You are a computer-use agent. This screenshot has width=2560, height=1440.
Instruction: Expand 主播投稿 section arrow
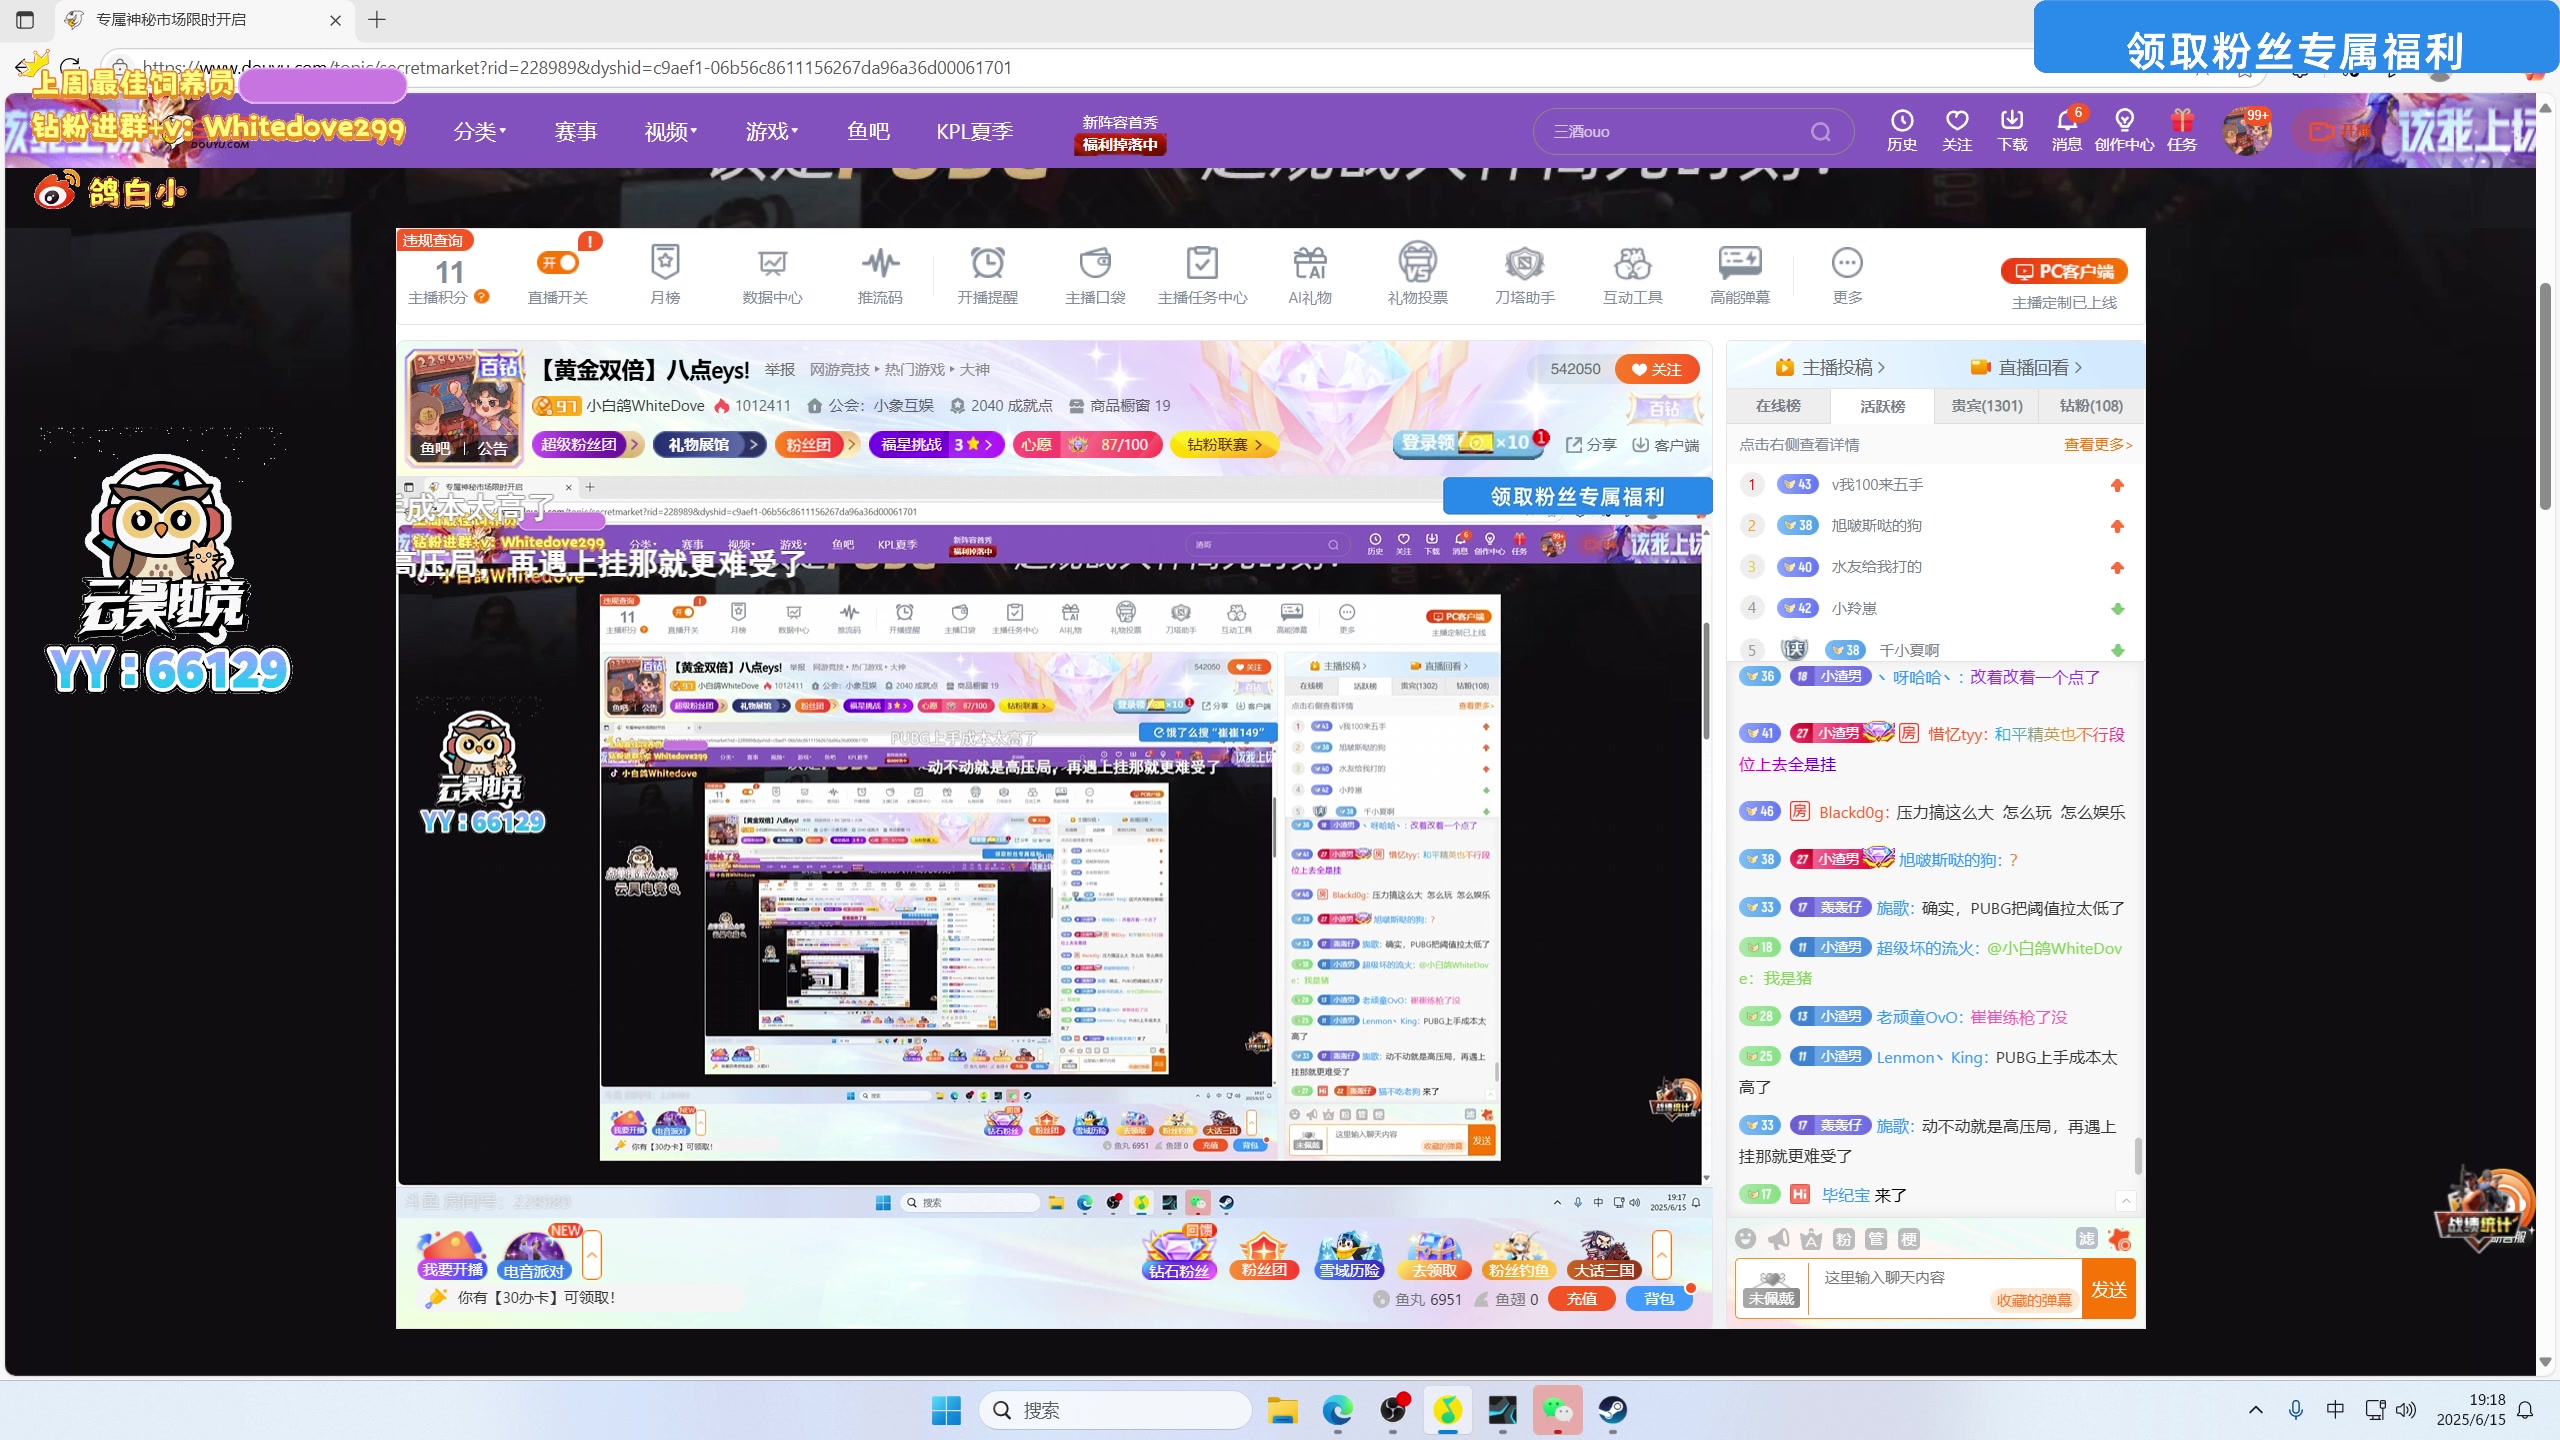1882,368
